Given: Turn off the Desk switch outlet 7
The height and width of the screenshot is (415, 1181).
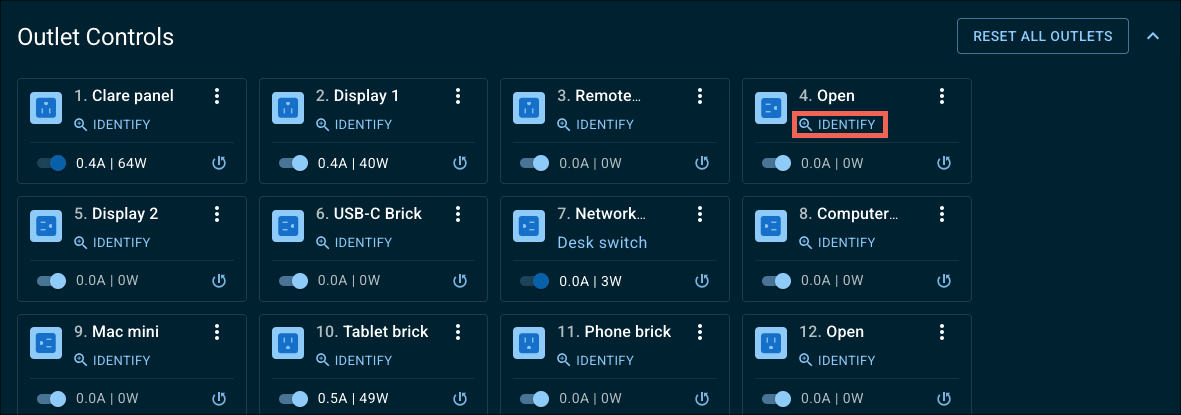Looking at the screenshot, I should tap(535, 281).
